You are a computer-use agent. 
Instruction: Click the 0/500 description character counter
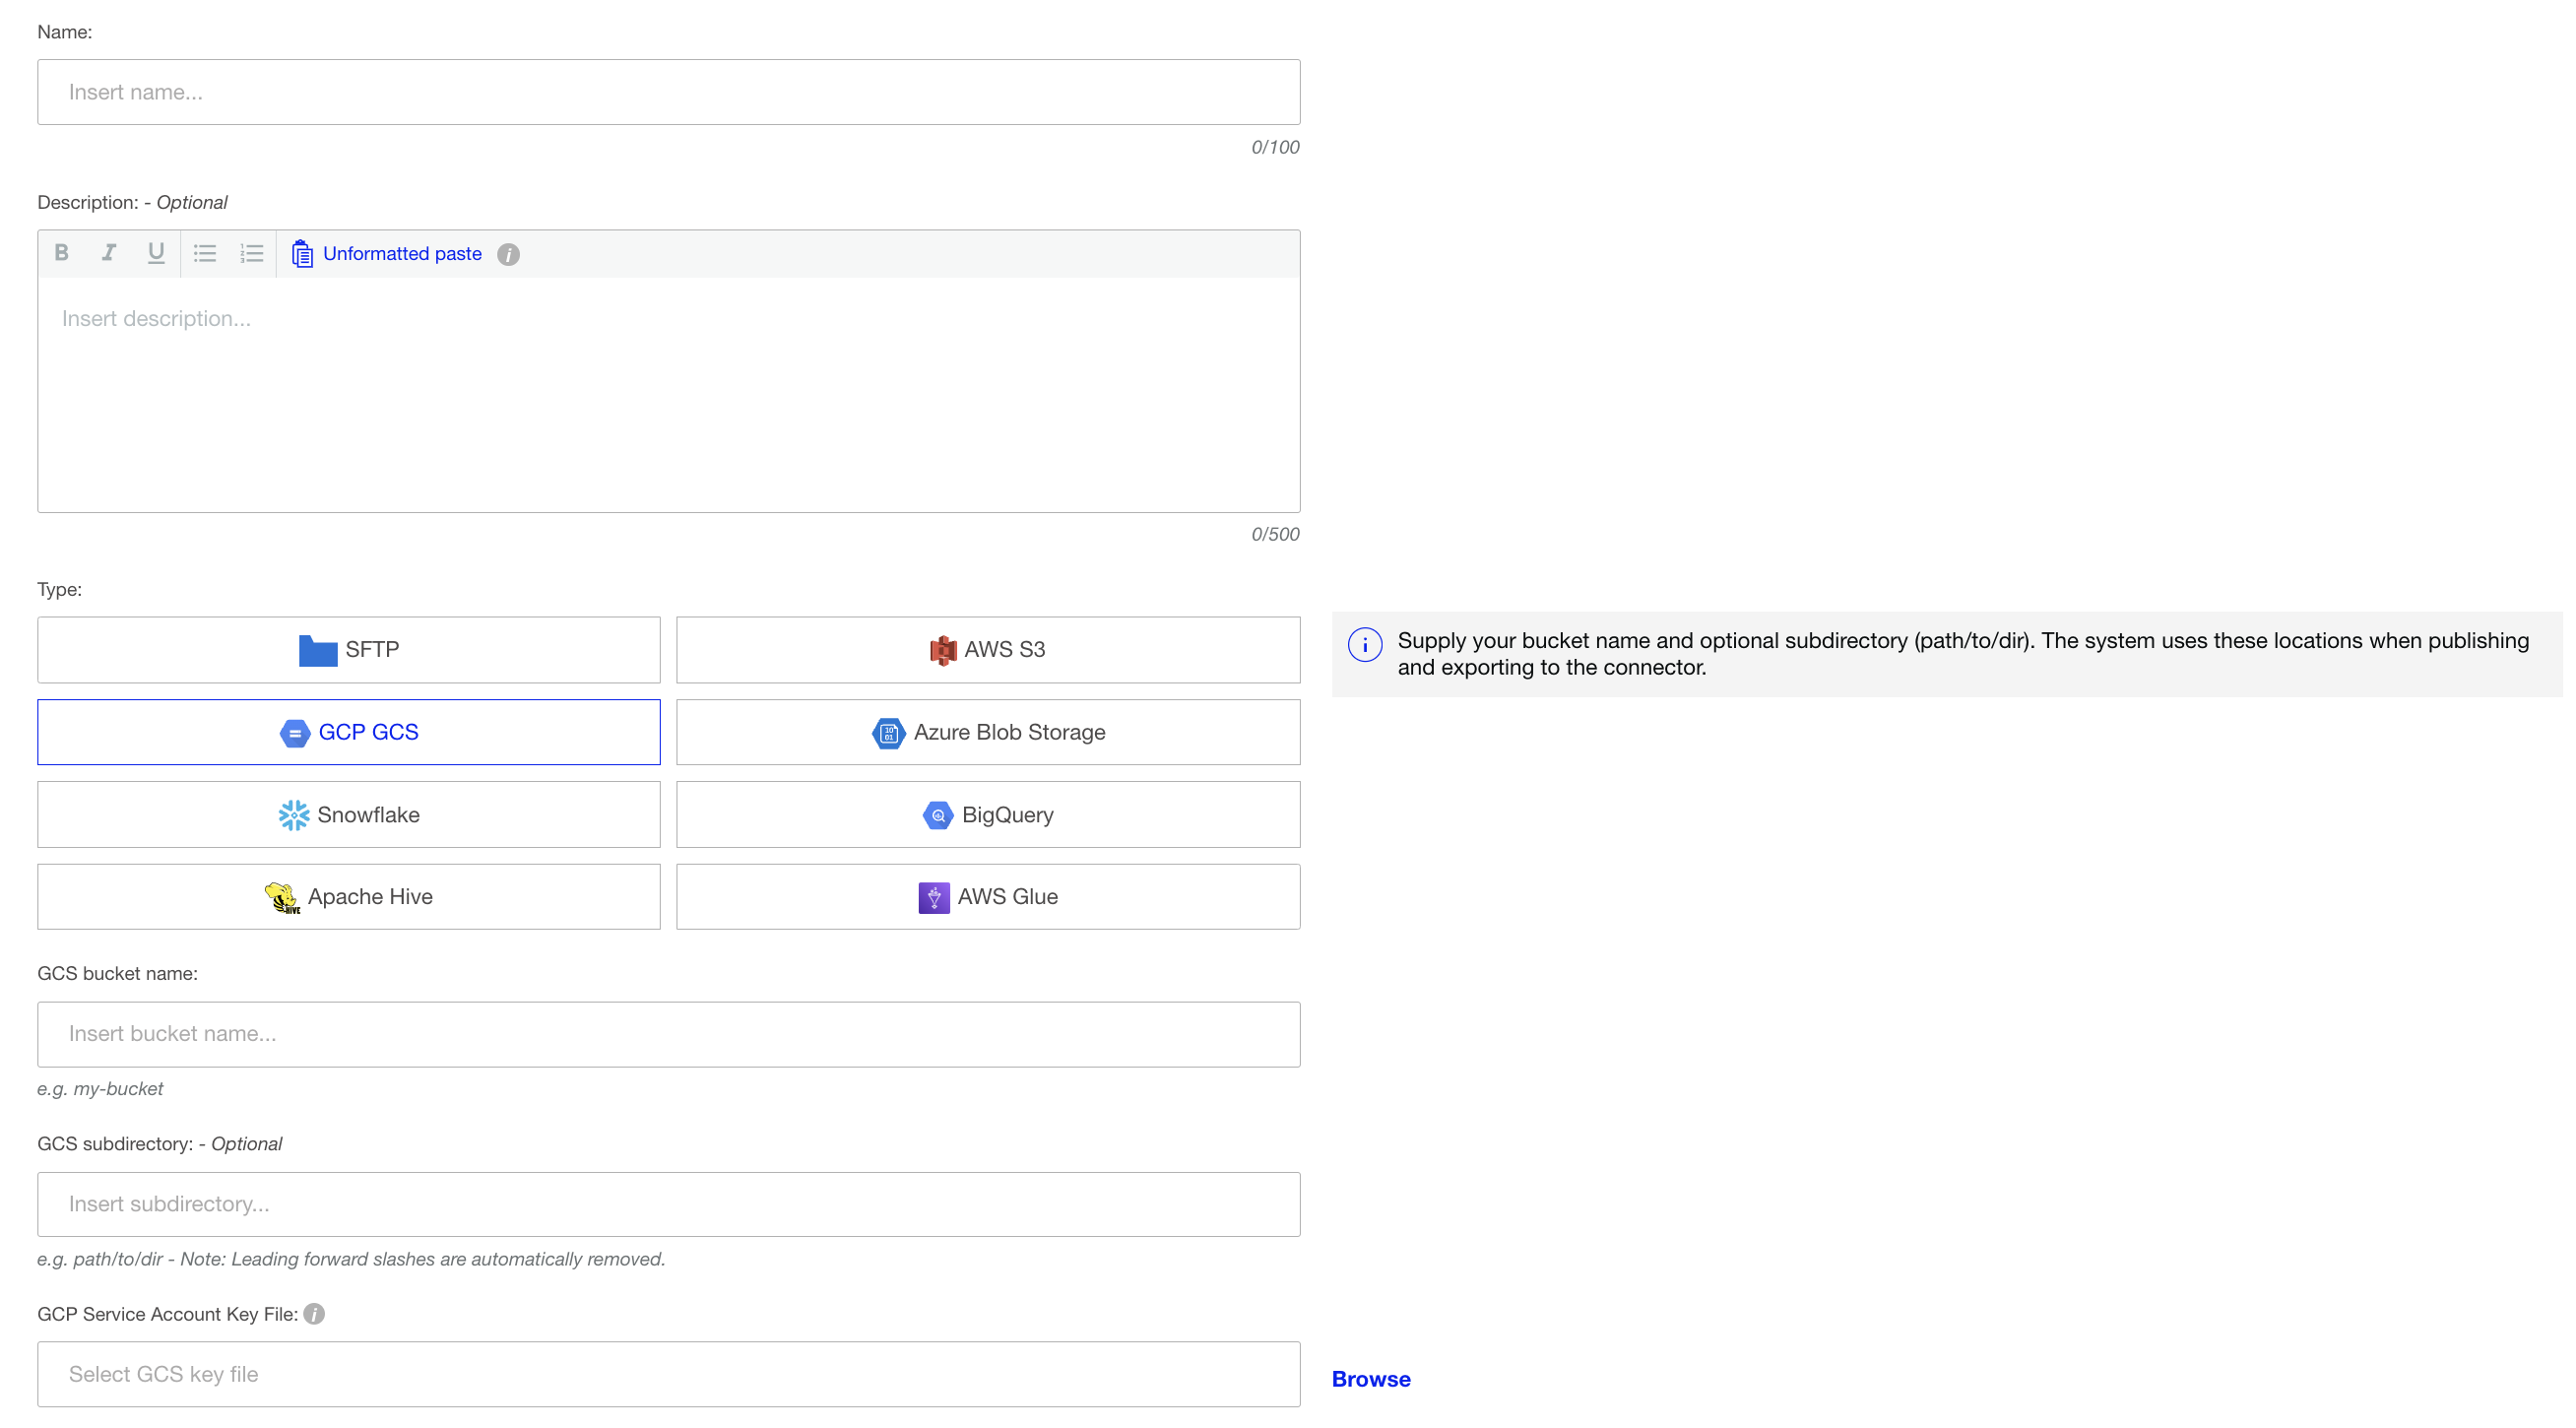pos(1275,534)
